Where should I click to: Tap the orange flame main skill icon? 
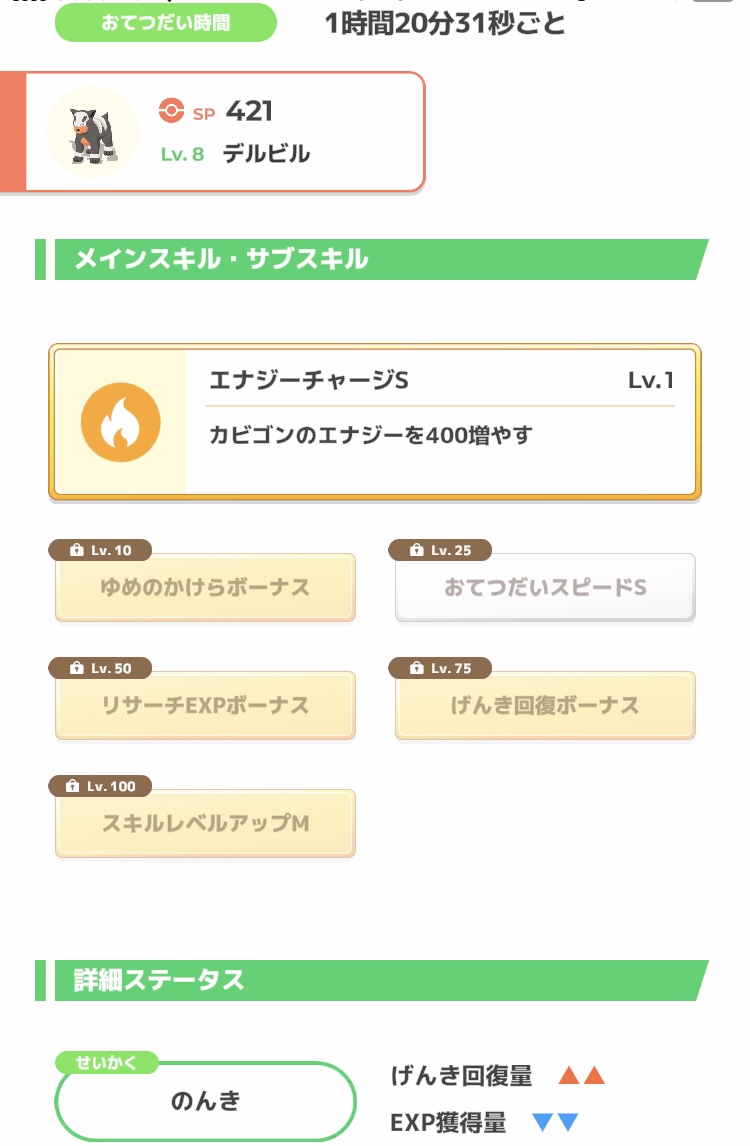121,422
